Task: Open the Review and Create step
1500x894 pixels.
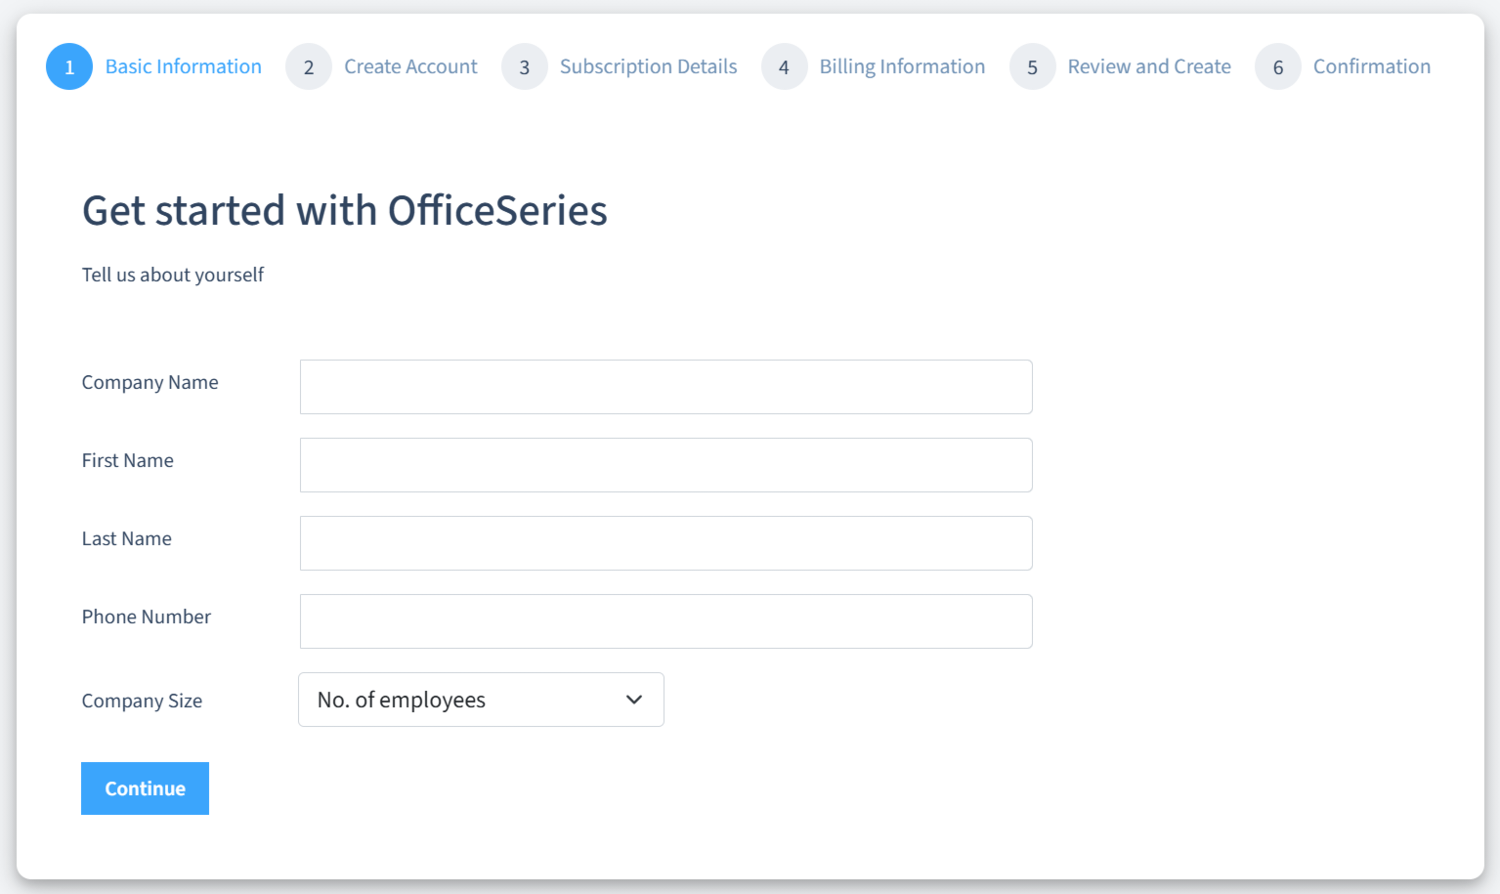Action: (1149, 67)
